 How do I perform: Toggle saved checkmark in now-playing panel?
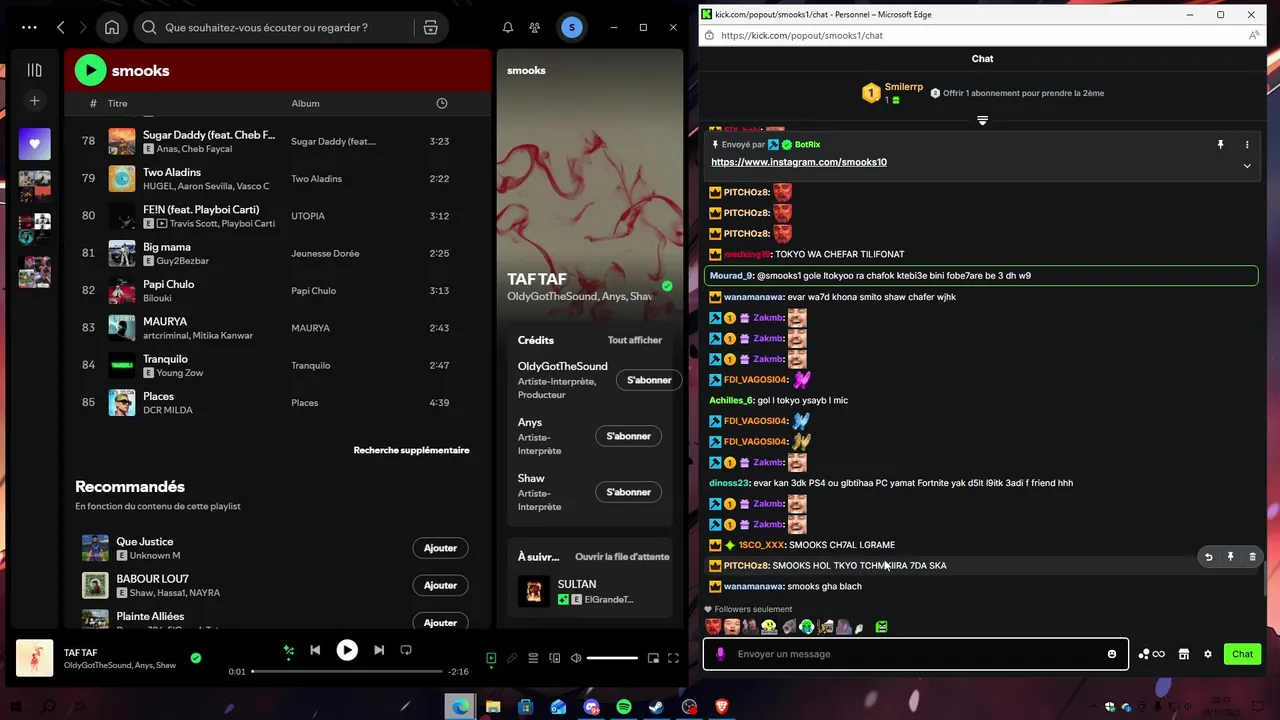point(667,286)
